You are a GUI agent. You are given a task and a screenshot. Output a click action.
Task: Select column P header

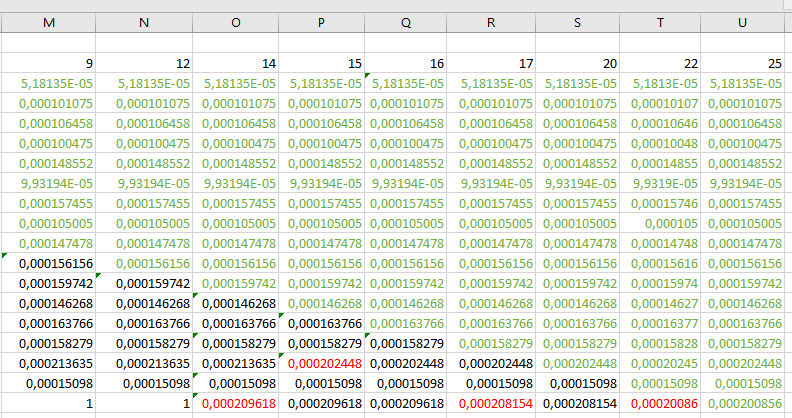coord(321,23)
